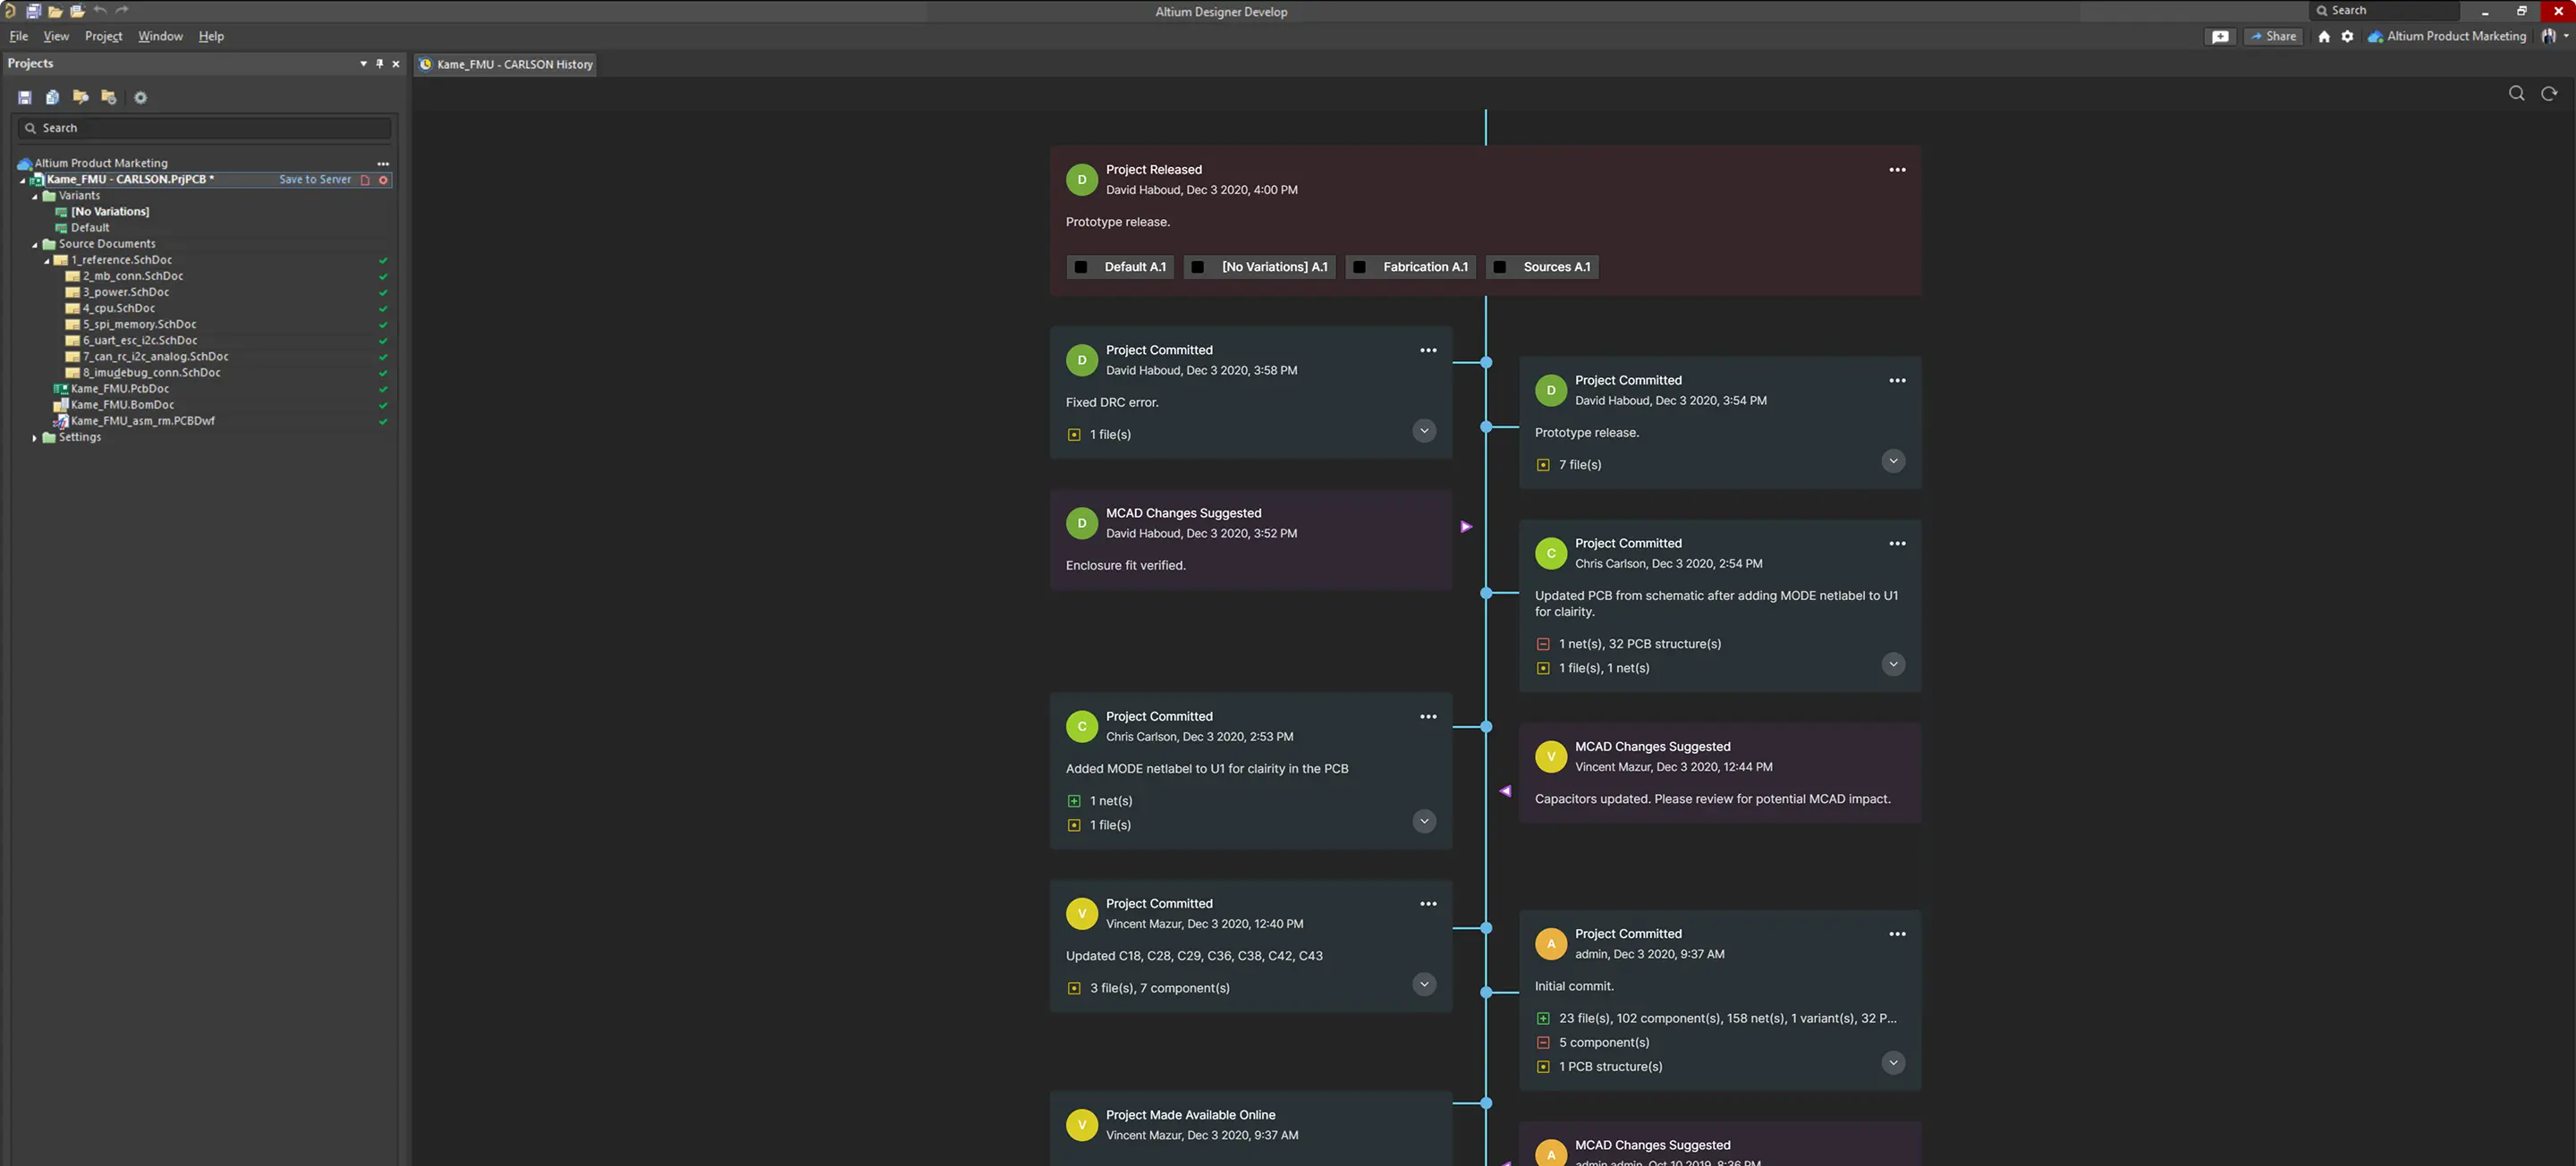Click the red circle icon next to Save to Server

point(383,180)
